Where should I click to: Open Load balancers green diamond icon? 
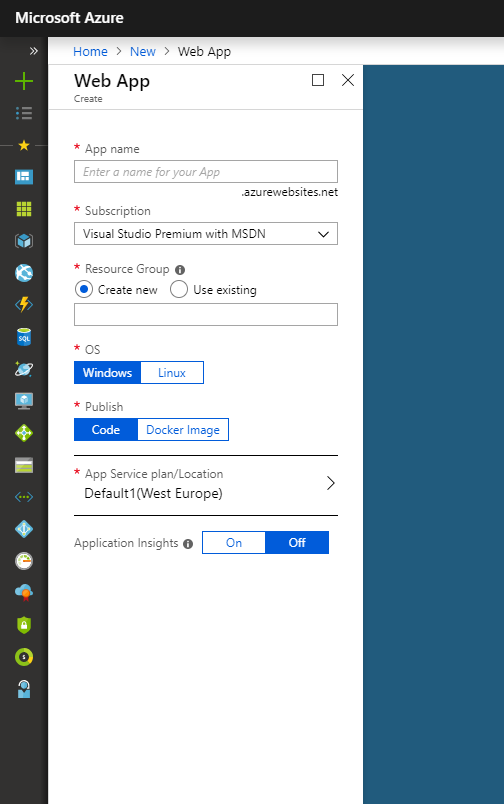[x=24, y=433]
